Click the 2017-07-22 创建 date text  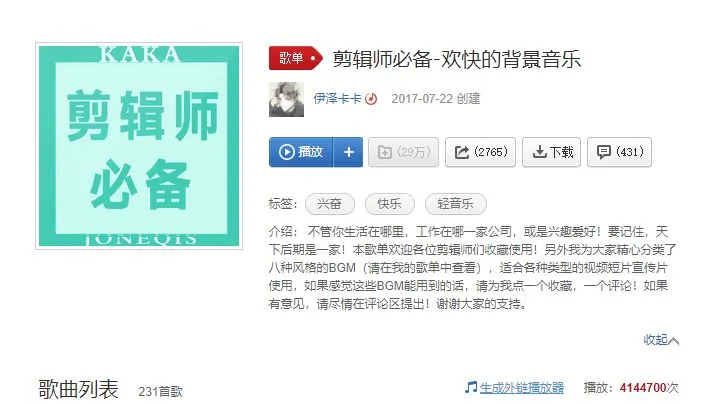pyautogui.click(x=436, y=98)
